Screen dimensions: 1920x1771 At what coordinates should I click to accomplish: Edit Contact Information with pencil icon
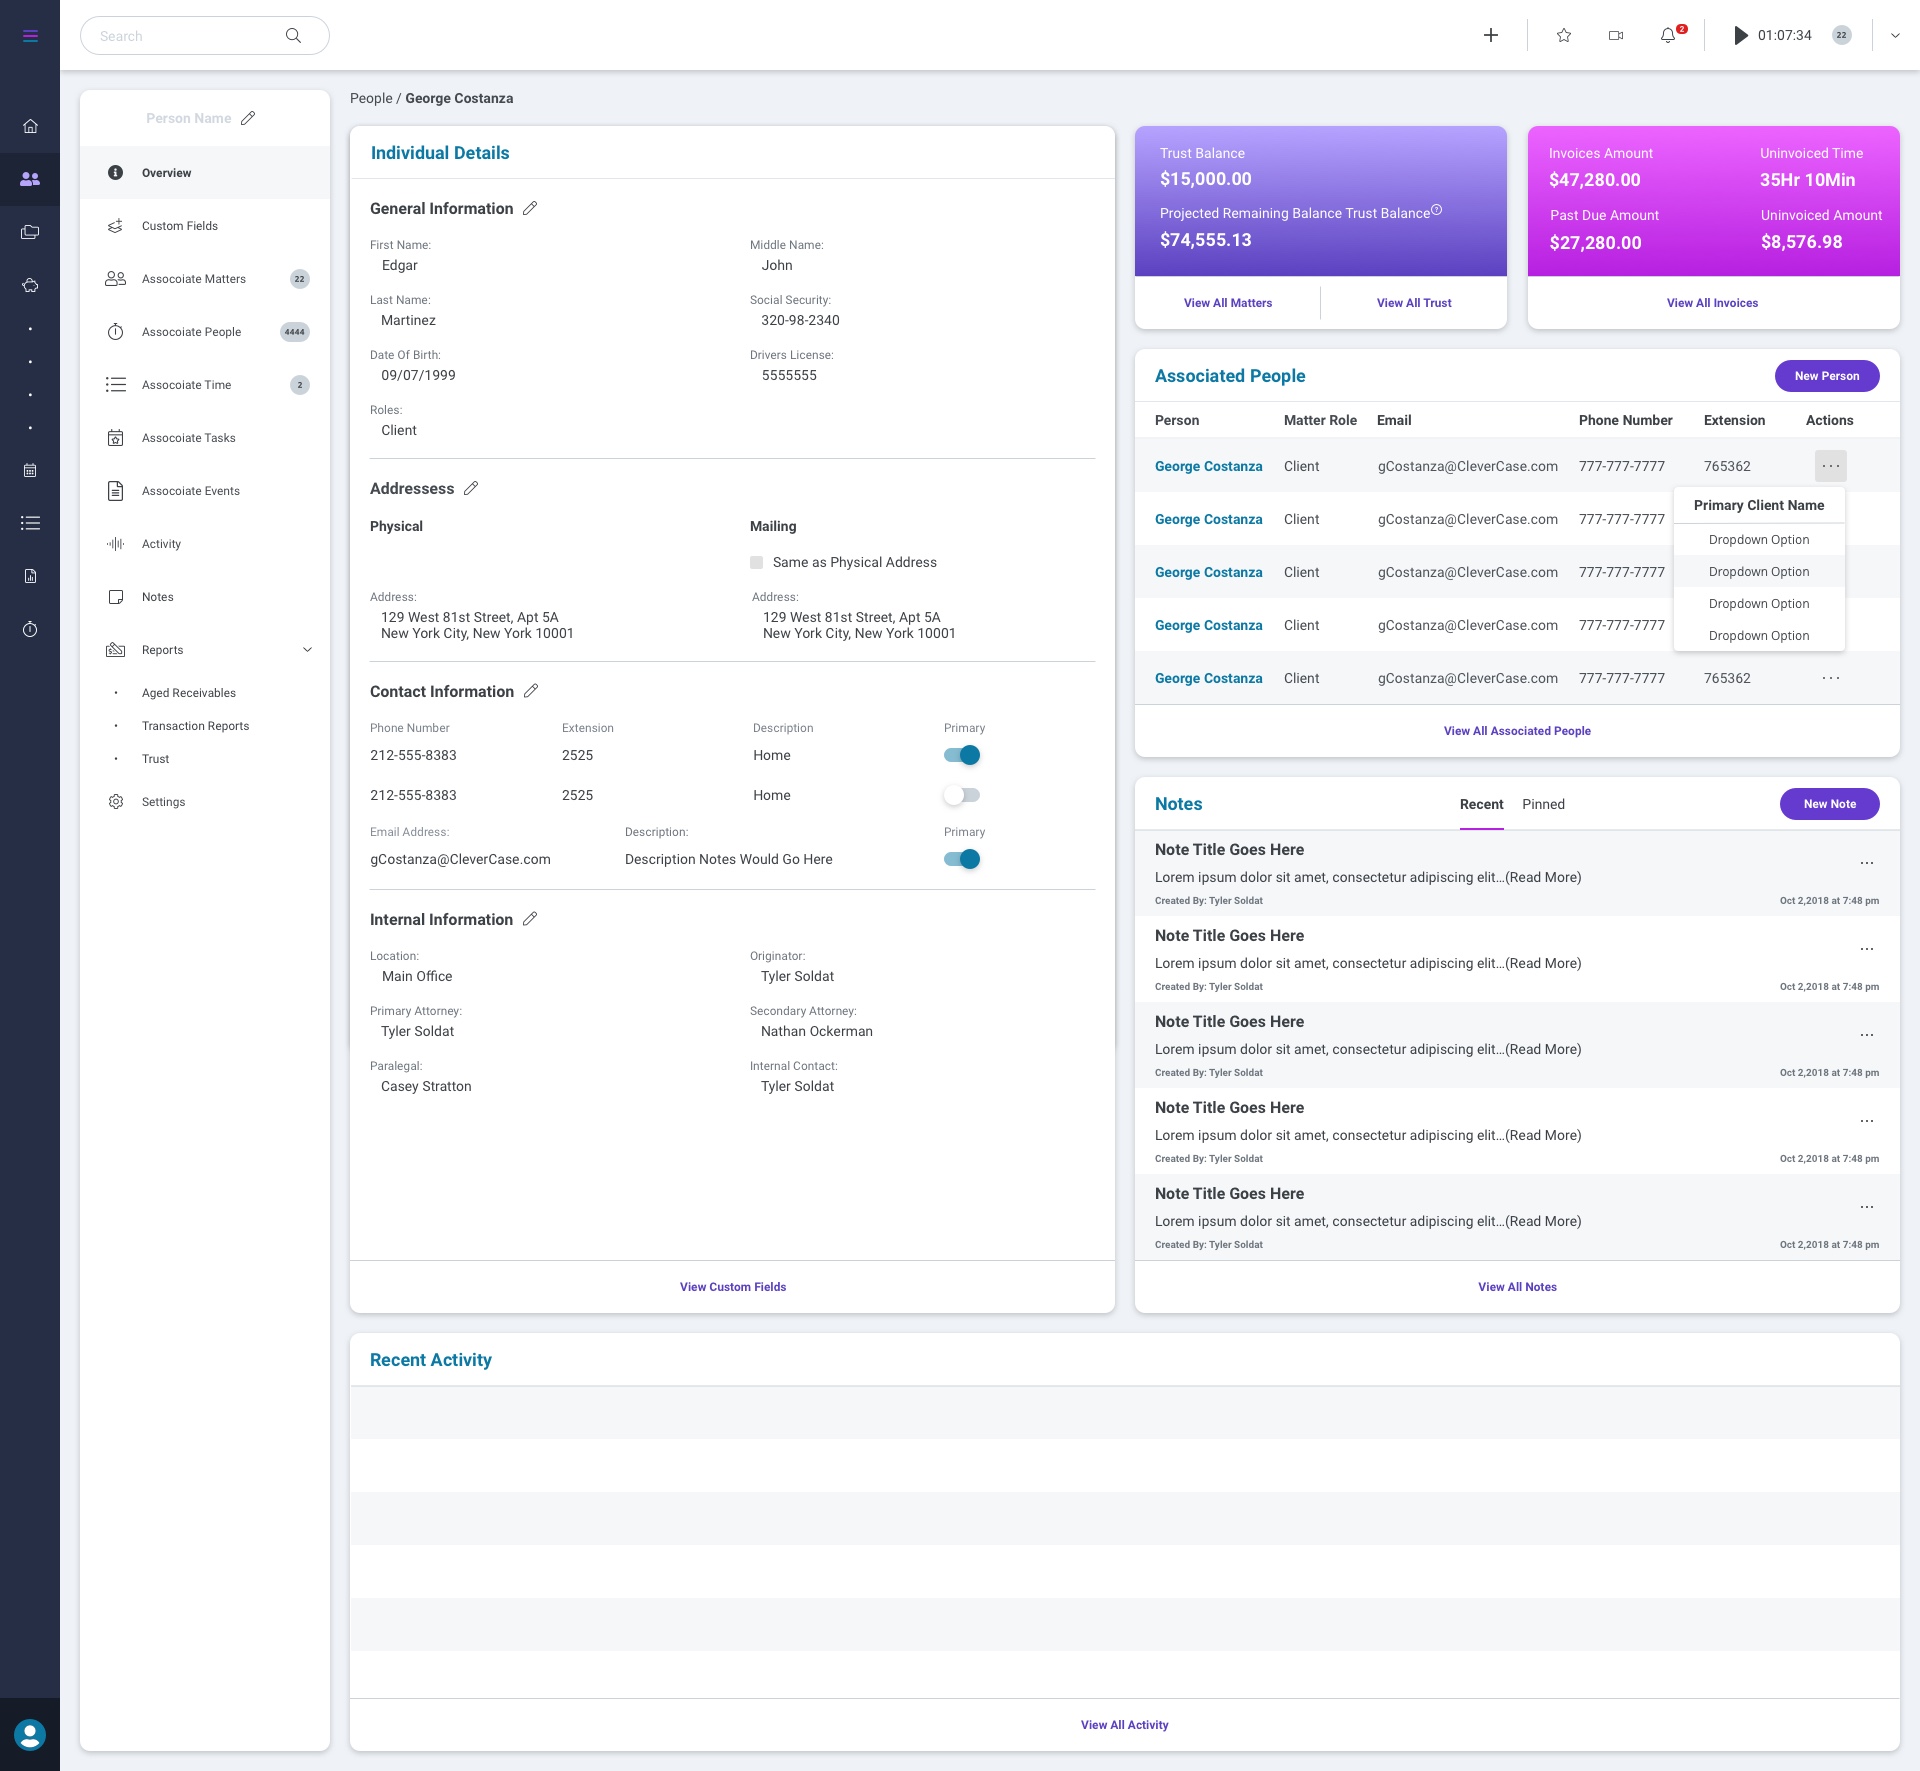531,691
